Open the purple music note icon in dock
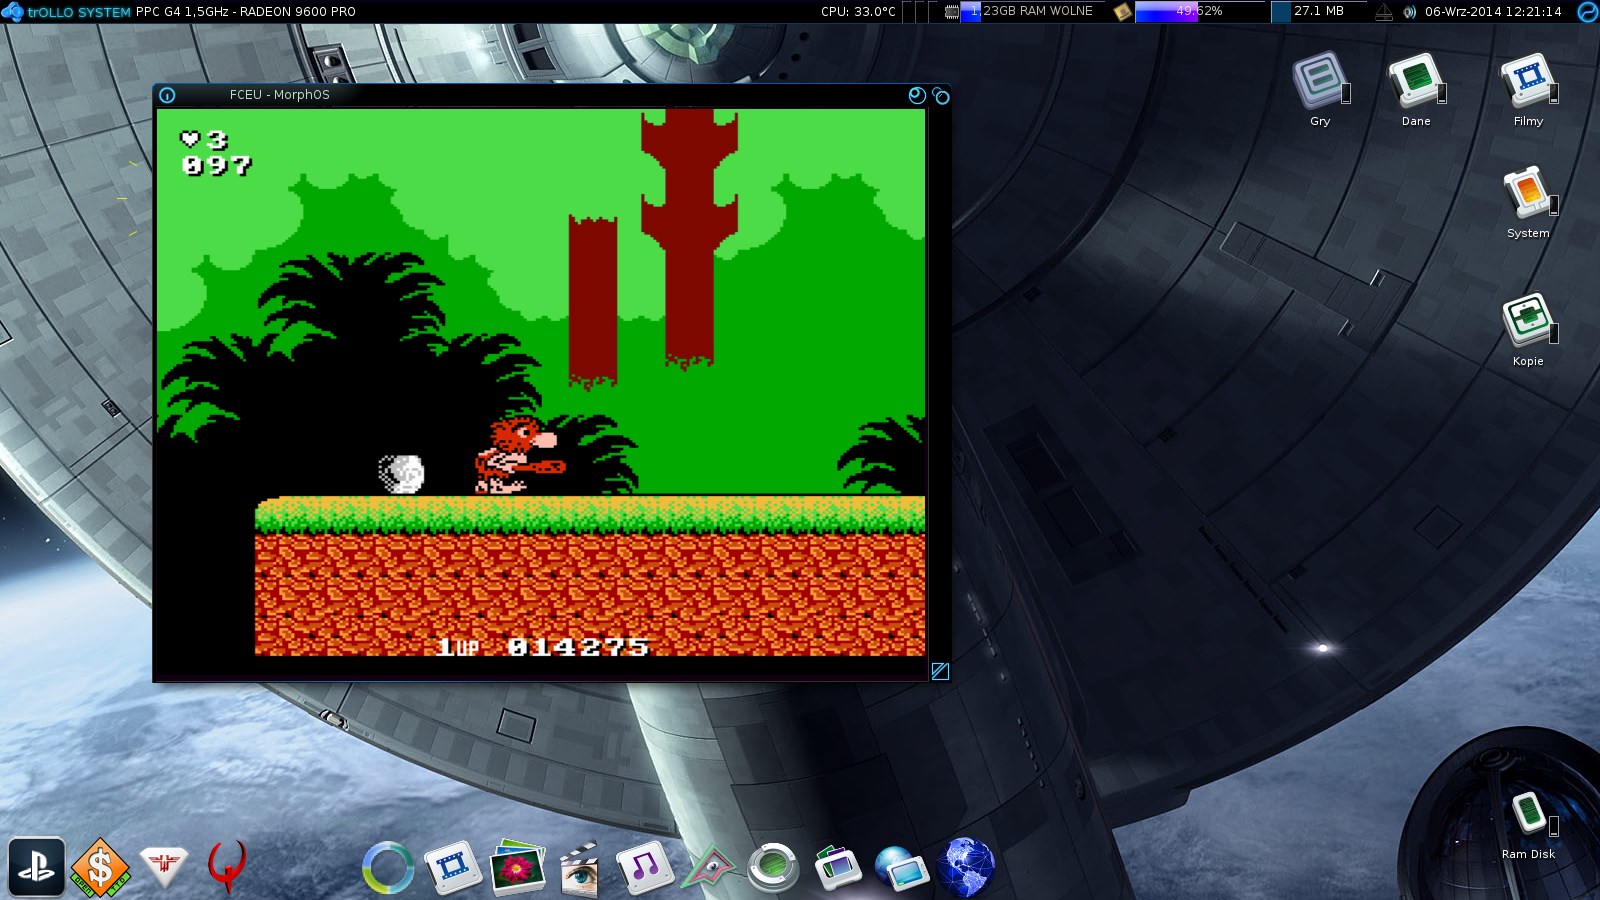This screenshot has height=900, width=1600. point(644,867)
